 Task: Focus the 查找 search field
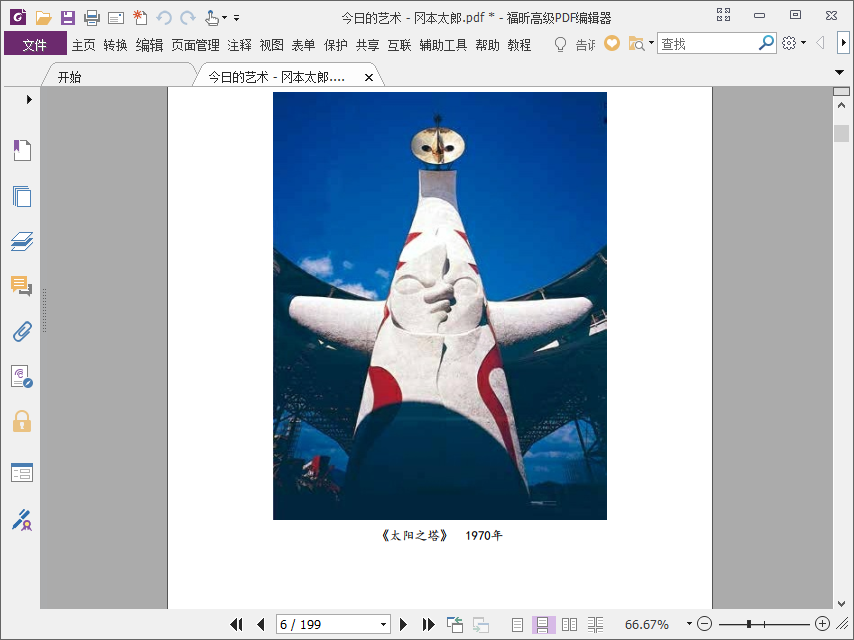point(707,44)
